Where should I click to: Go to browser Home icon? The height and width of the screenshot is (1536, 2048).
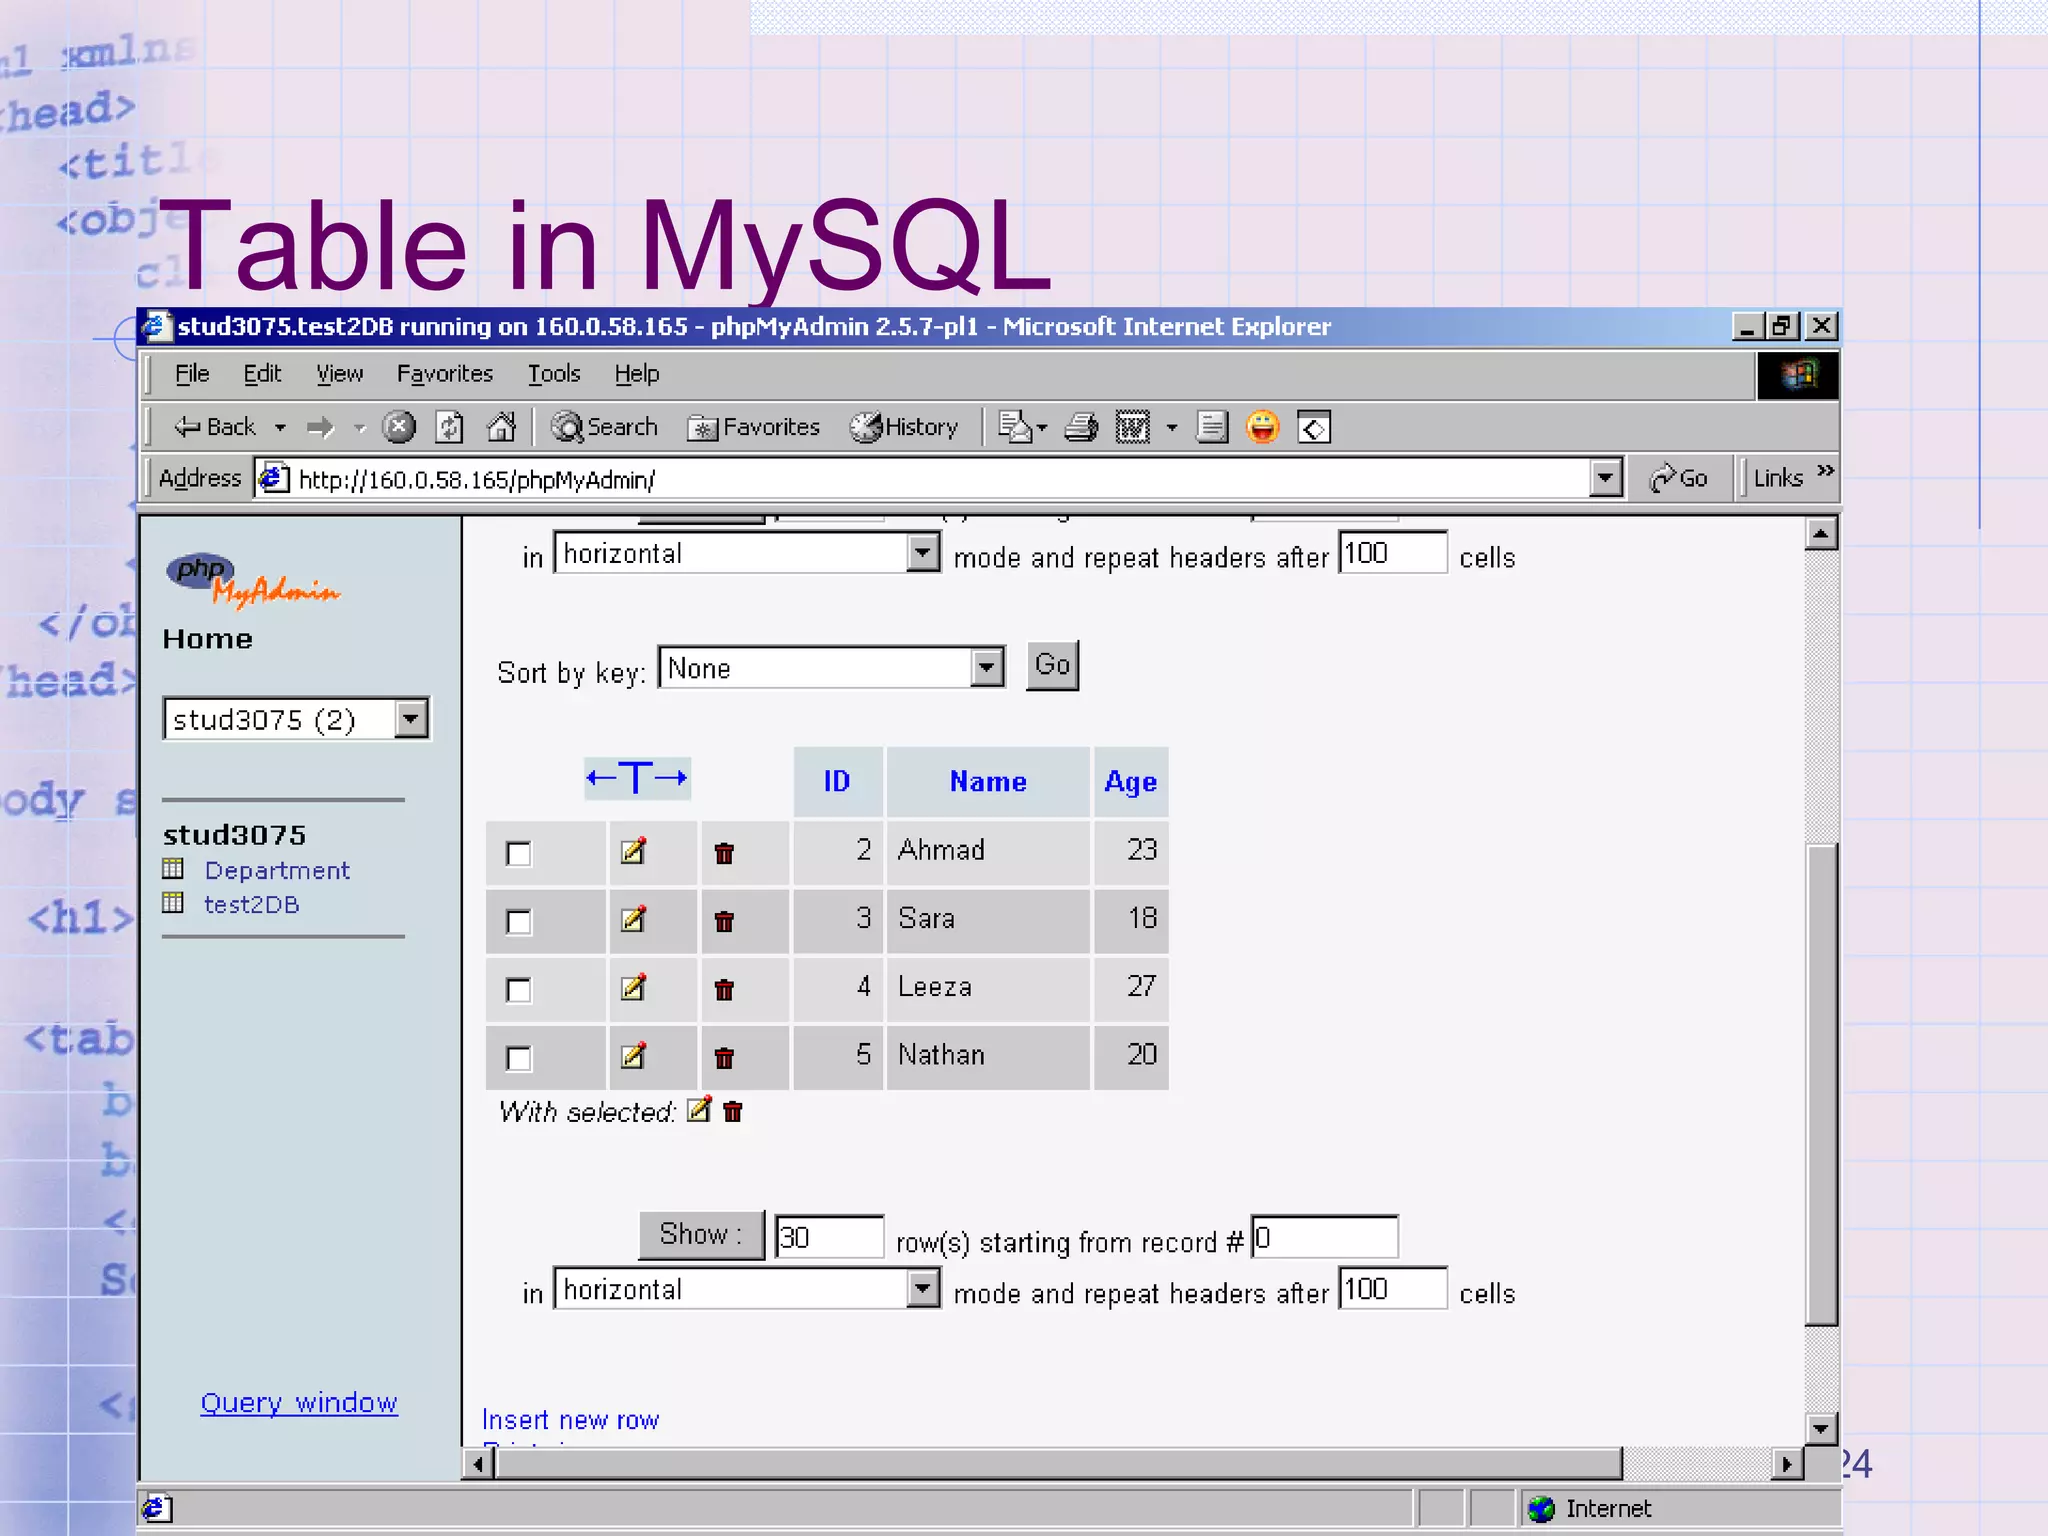[x=501, y=428]
